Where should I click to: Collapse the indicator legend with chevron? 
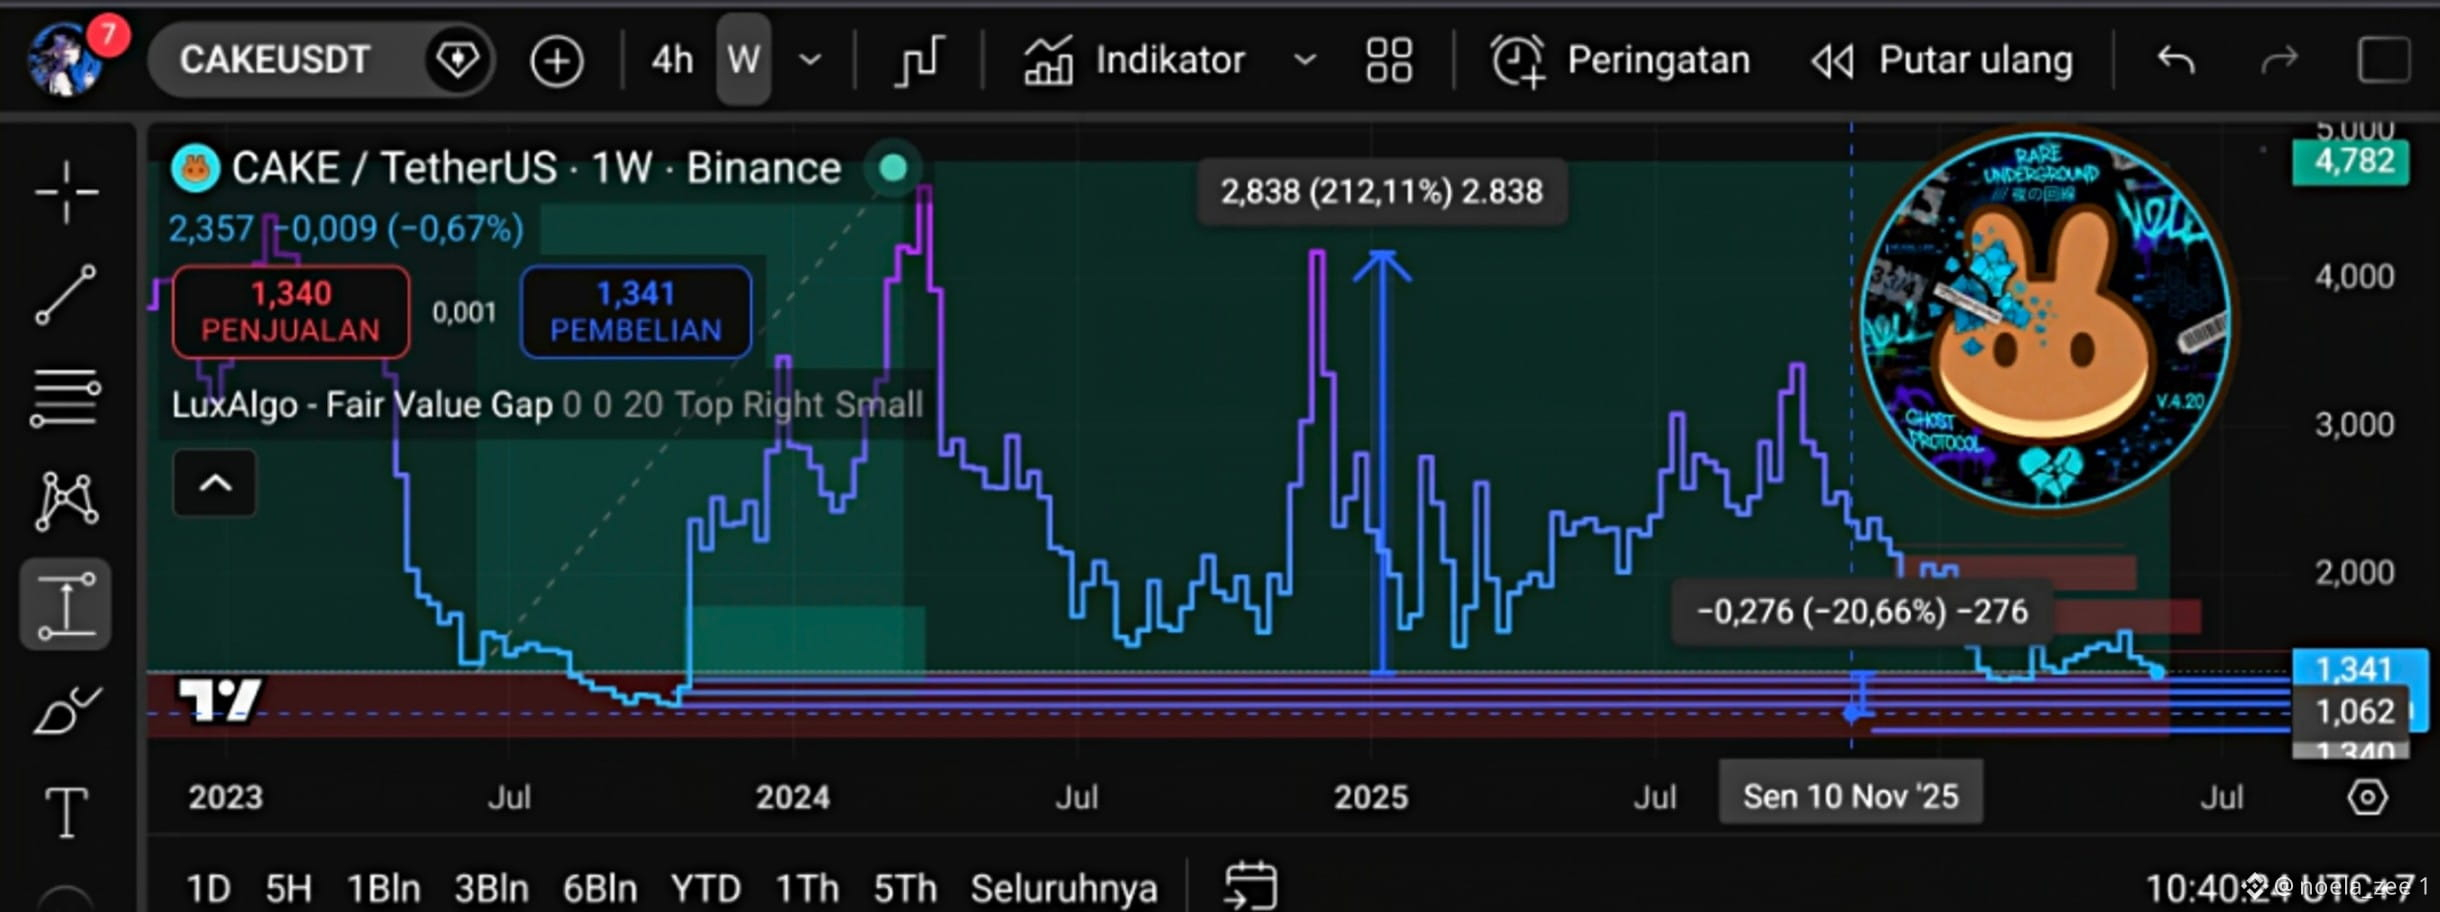215,484
